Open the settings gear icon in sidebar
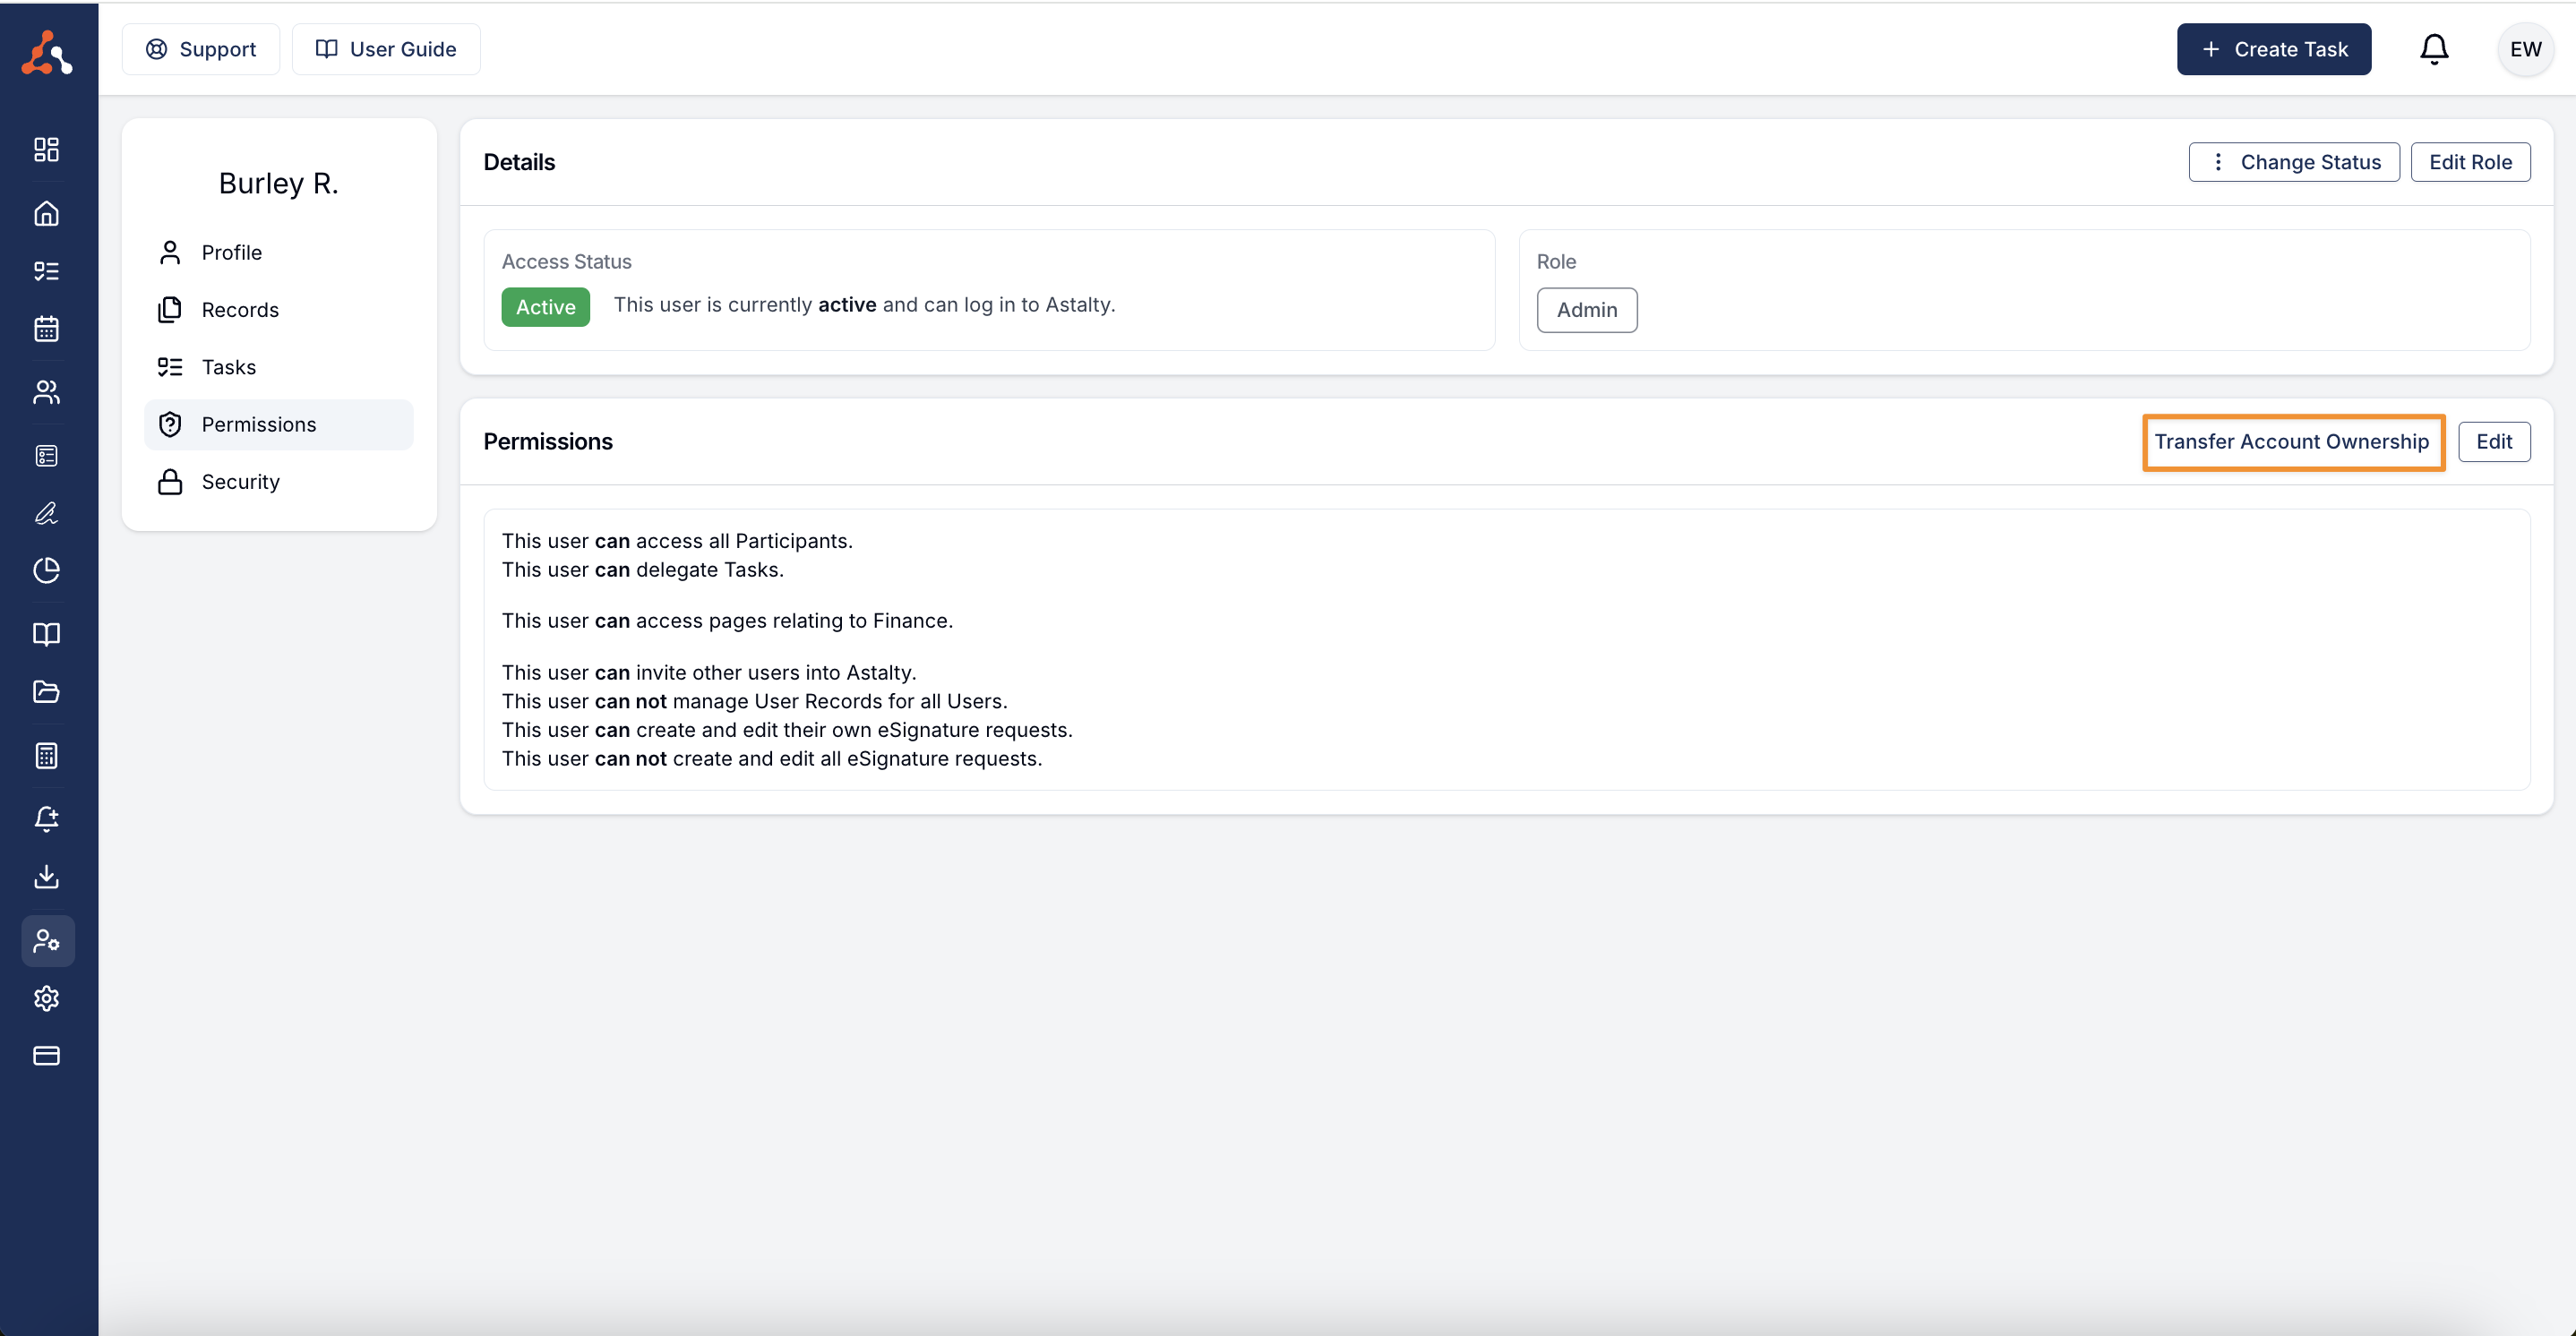This screenshot has height=1336, width=2576. pos(46,998)
